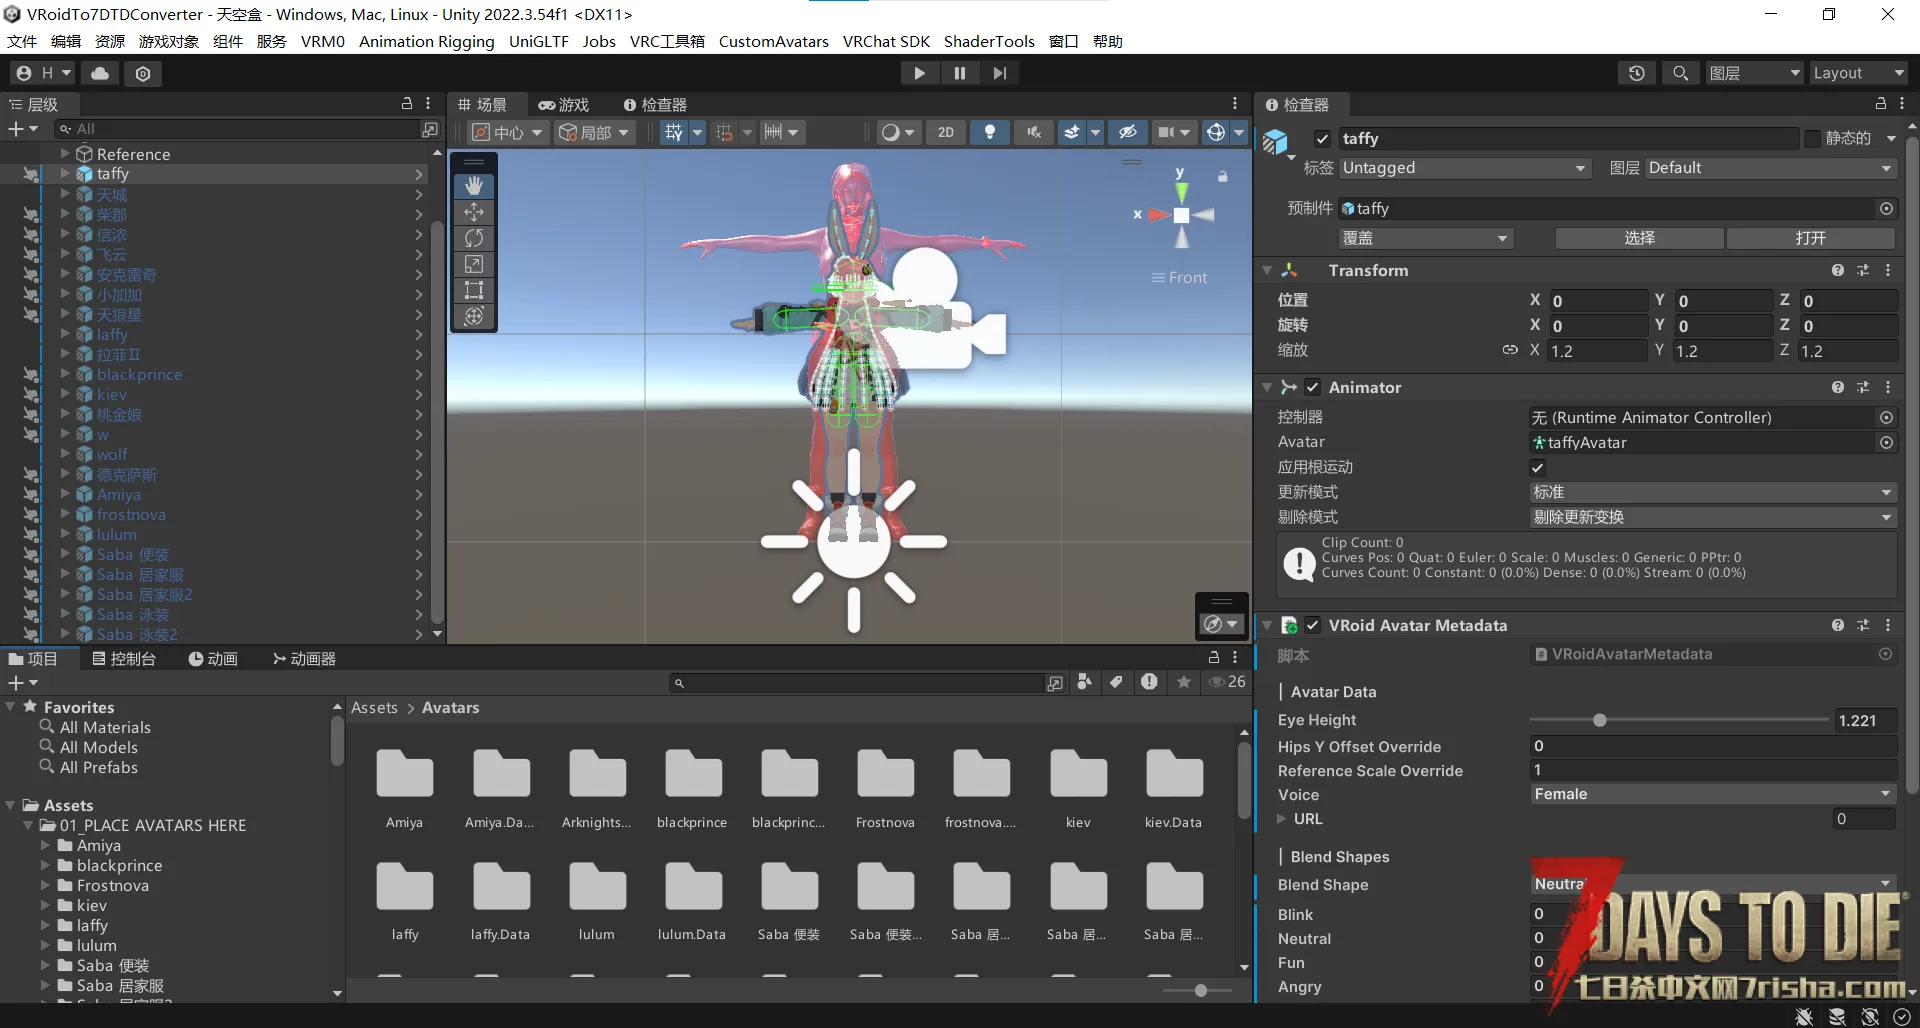The height and width of the screenshot is (1028, 1920).
Task: Select the Move tool in scene toolbar
Action: click(x=474, y=212)
